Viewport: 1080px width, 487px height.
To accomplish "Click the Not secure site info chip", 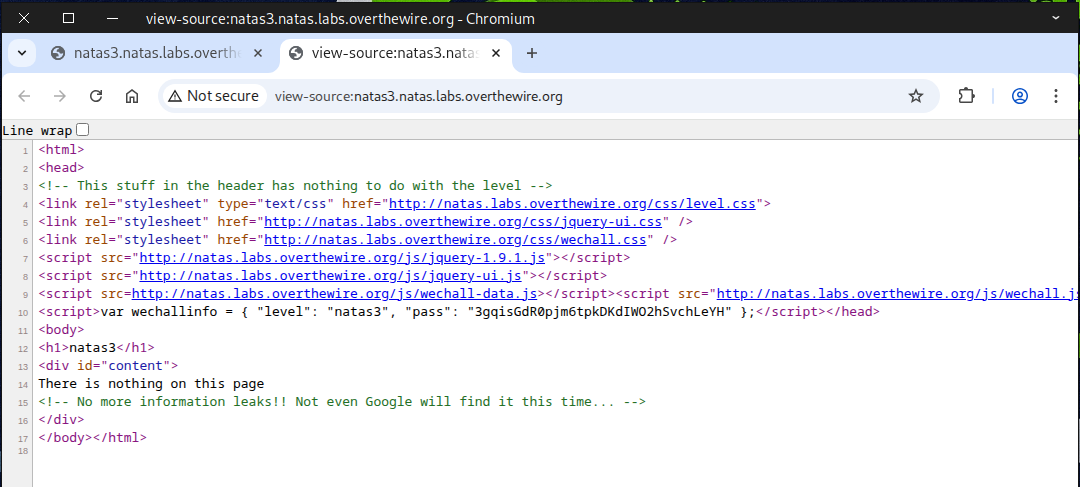I will [214, 96].
